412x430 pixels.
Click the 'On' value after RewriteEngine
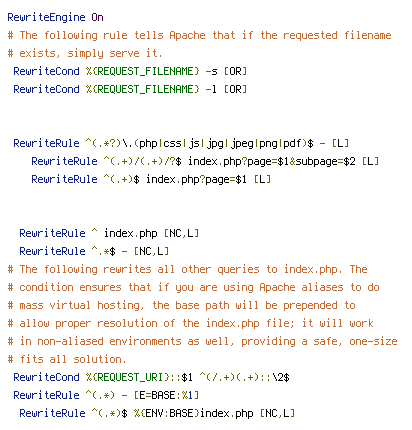[x=97, y=17]
